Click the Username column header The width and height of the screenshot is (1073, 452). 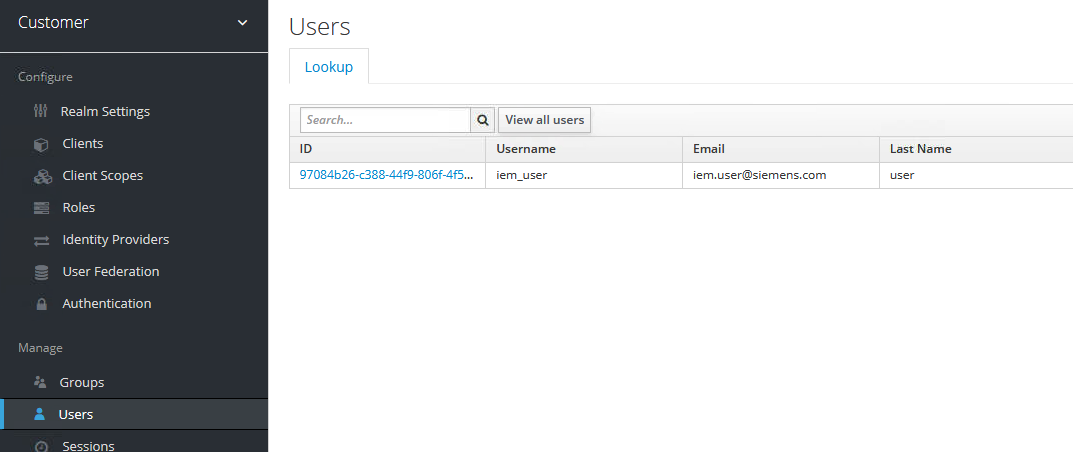[x=526, y=149]
